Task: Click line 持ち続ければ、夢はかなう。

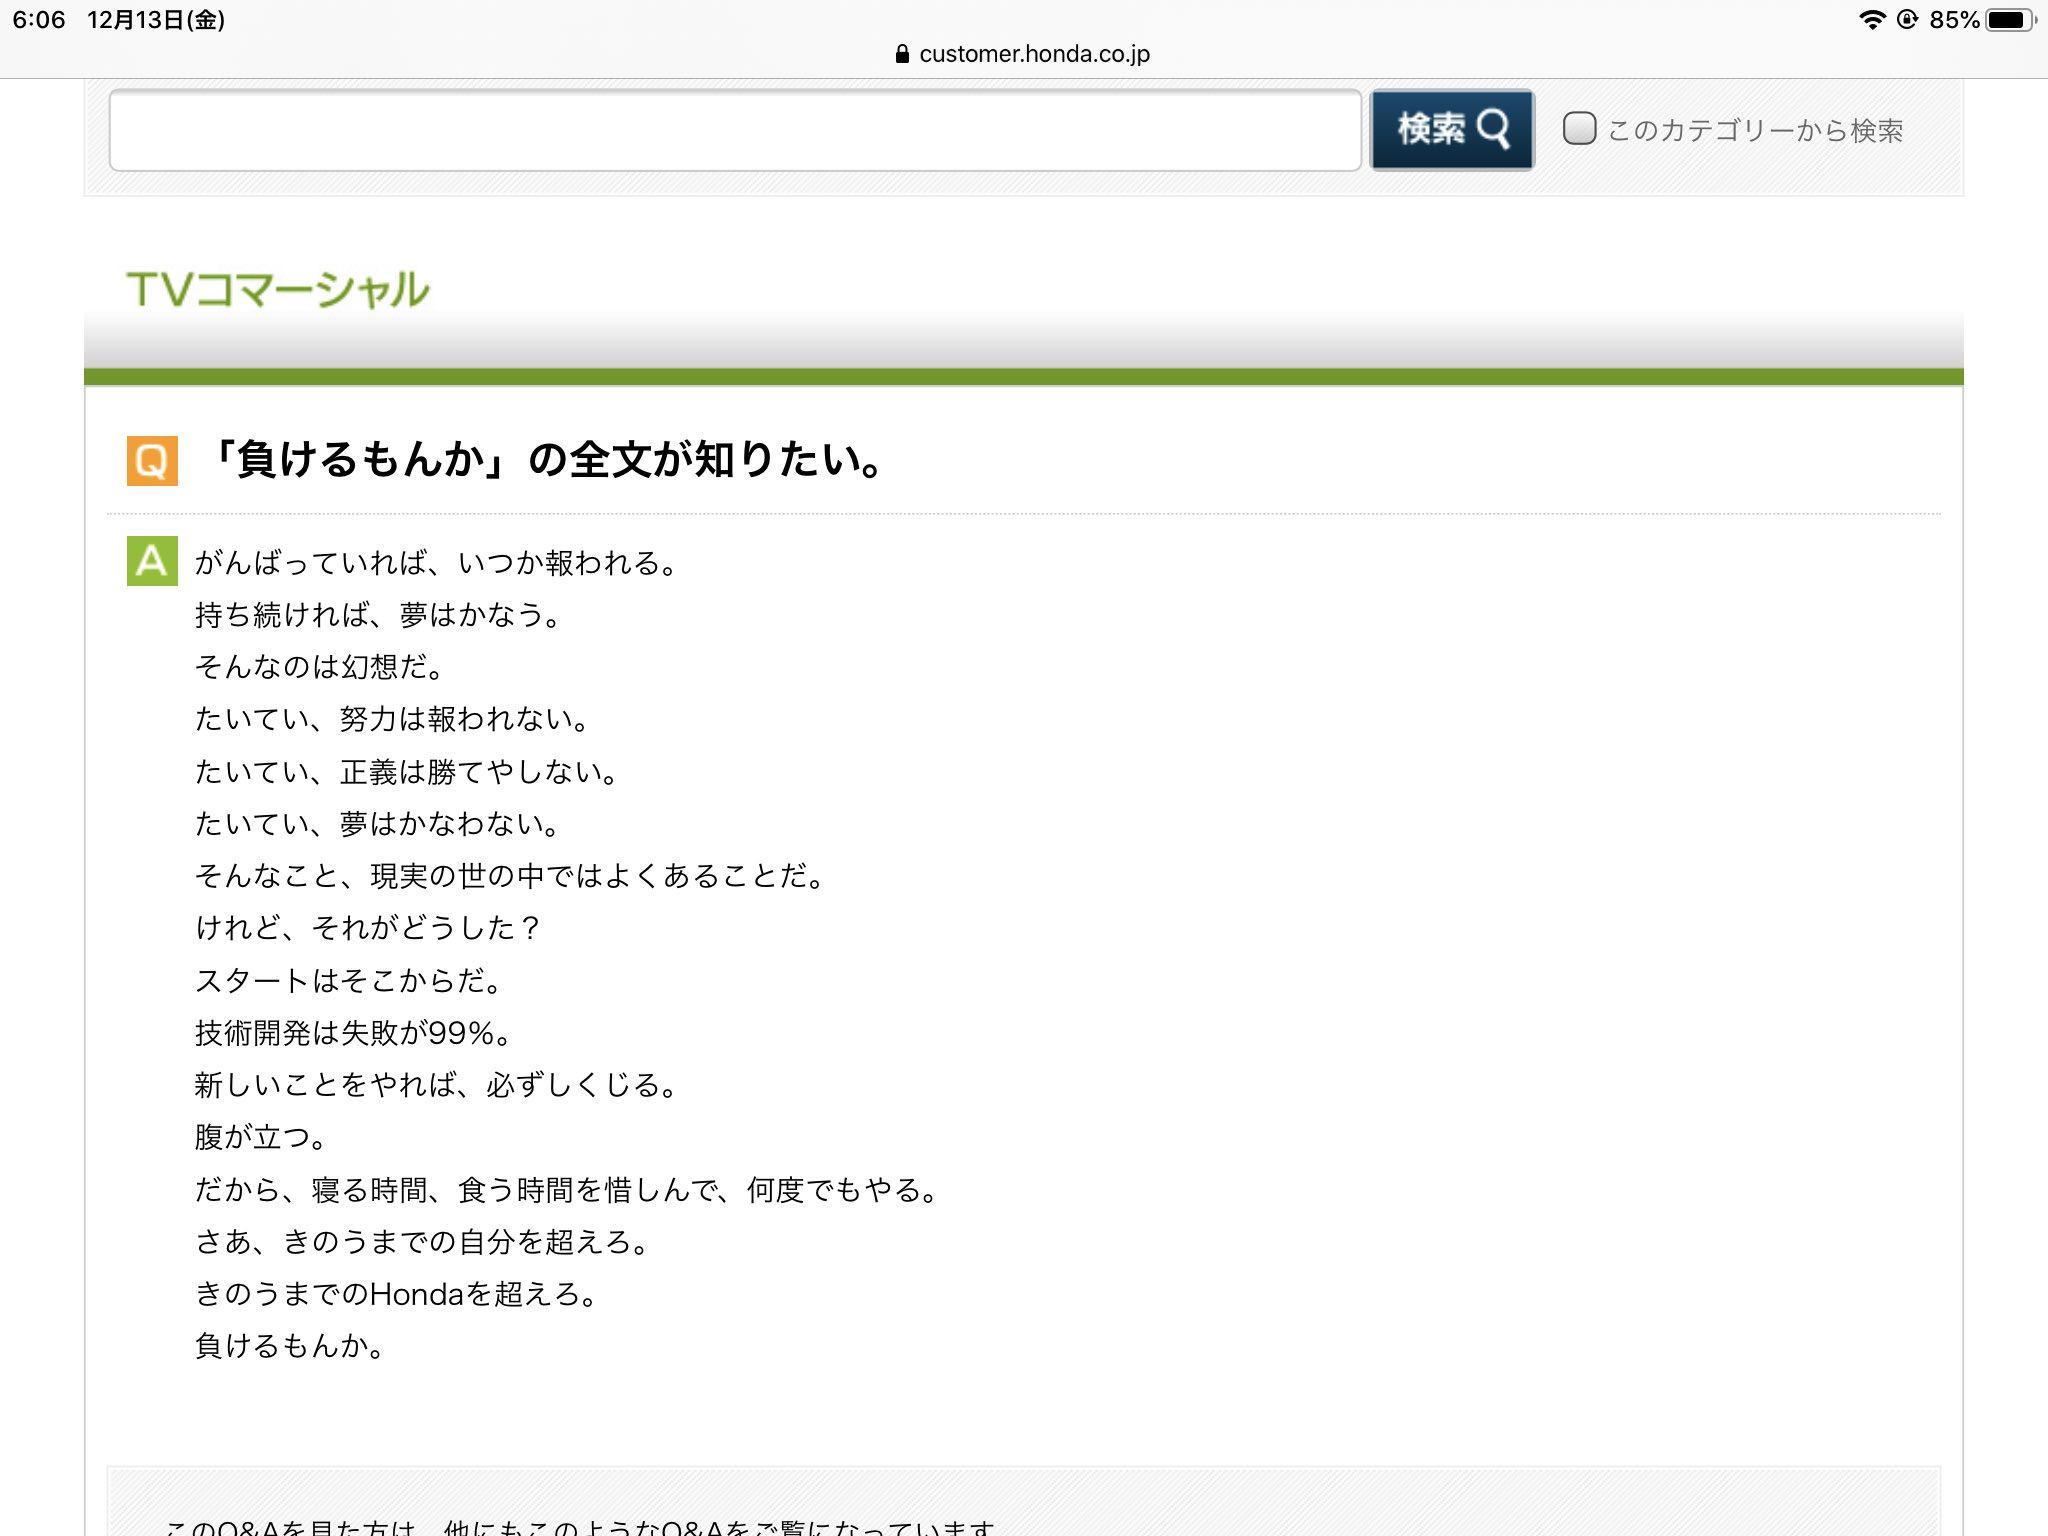Action: [x=378, y=615]
